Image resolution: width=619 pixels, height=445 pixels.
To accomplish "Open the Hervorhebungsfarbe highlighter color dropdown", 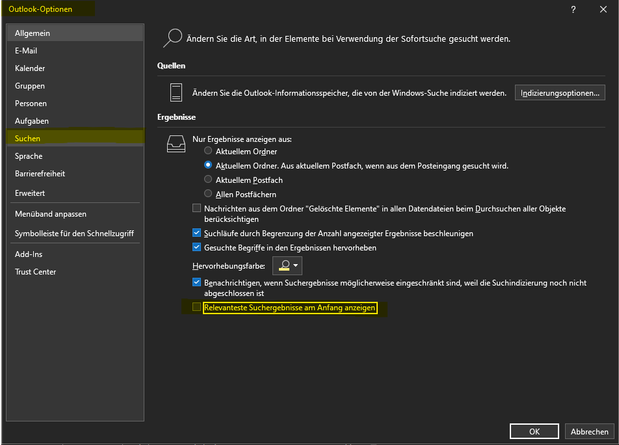I will (287, 266).
